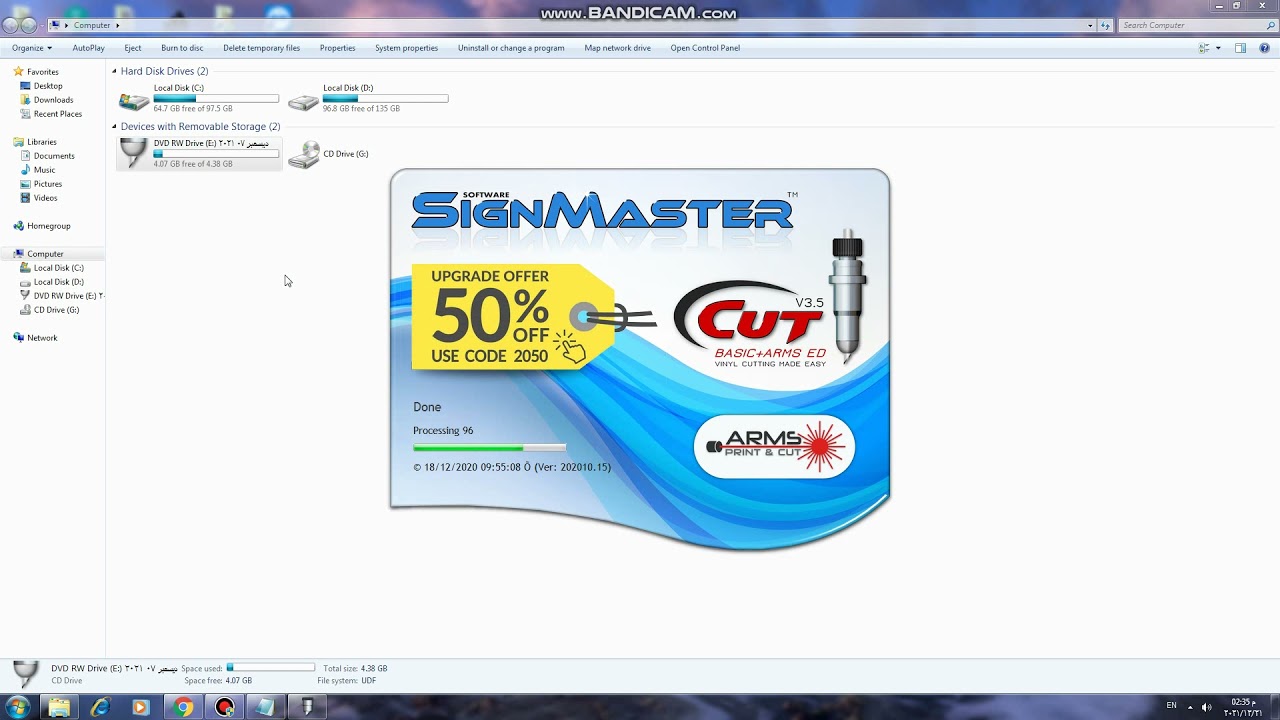Click the Help question mark icon
The width and height of the screenshot is (1280, 720).
[x=1264, y=48]
